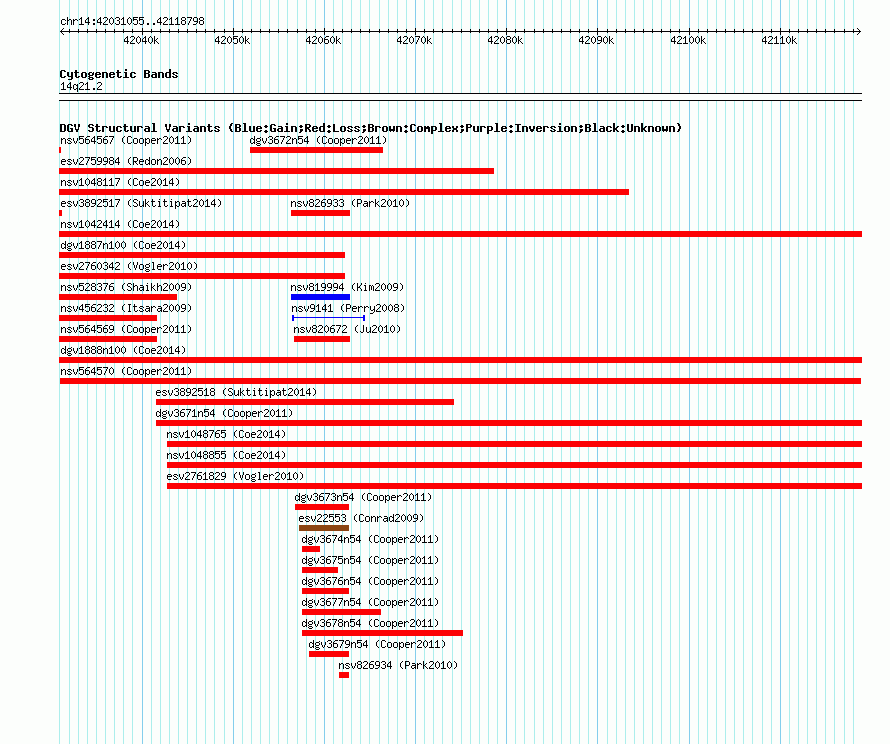Viewport: 890px width, 744px height.
Task: Select the brown complex bar under esv22553
Action: [324, 528]
